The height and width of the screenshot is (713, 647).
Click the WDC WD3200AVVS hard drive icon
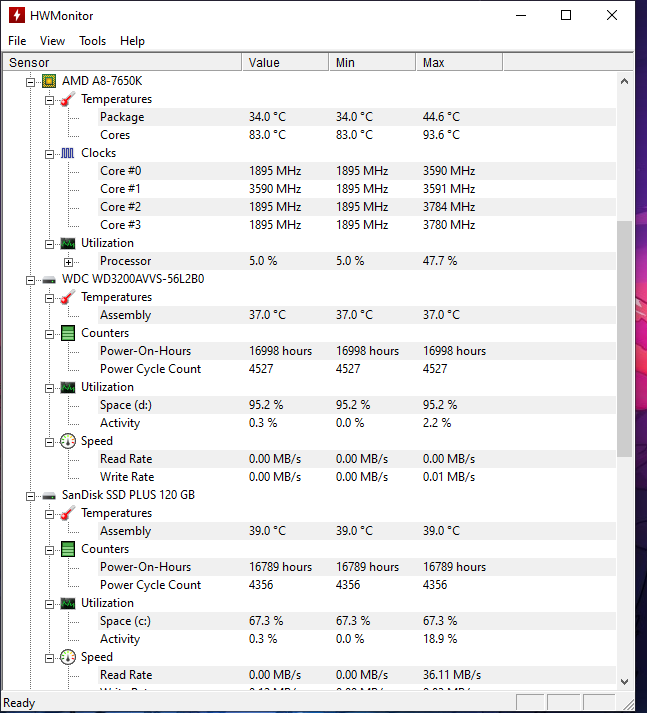tap(49, 279)
